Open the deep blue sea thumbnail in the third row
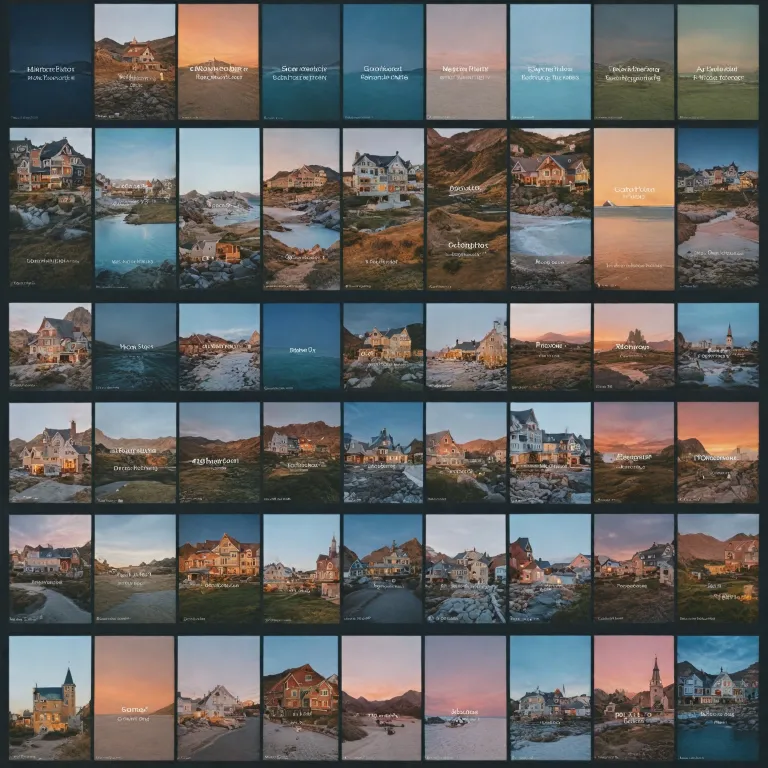The image size is (768, 768). 301,346
